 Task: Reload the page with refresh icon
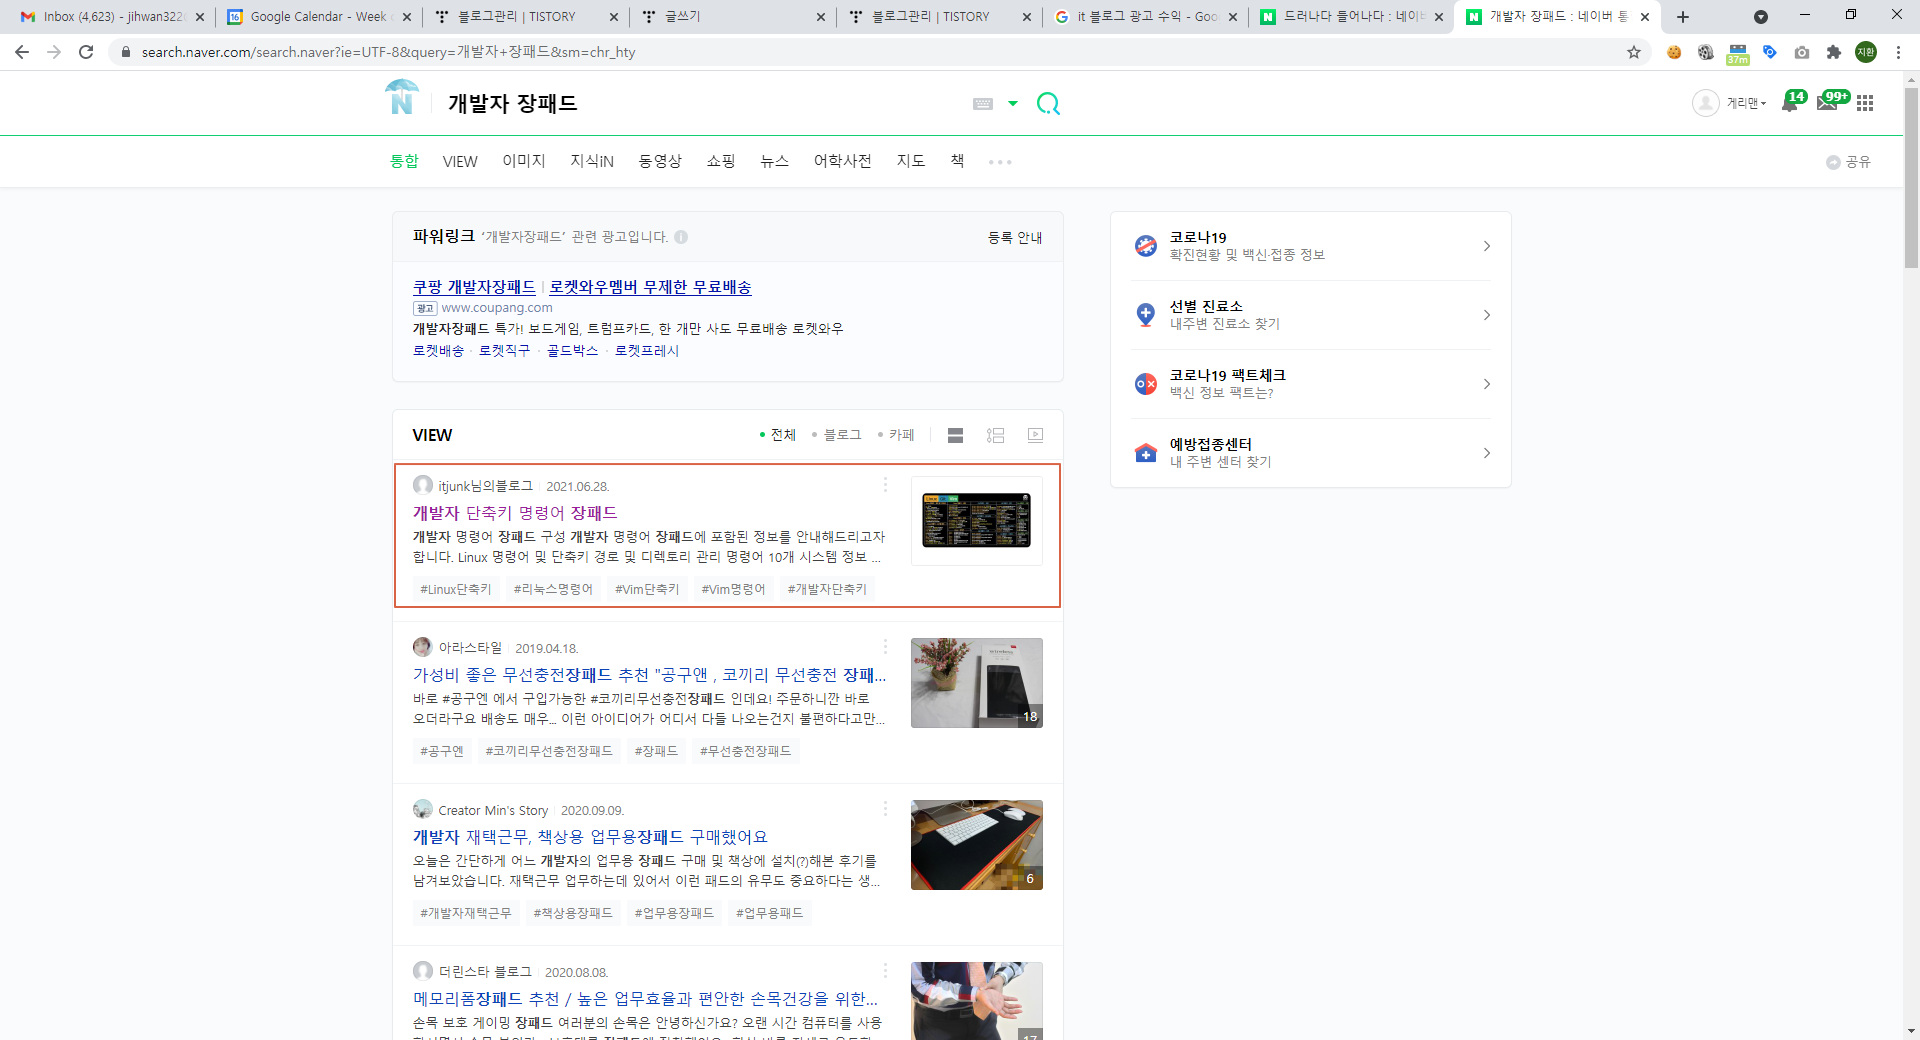86,52
